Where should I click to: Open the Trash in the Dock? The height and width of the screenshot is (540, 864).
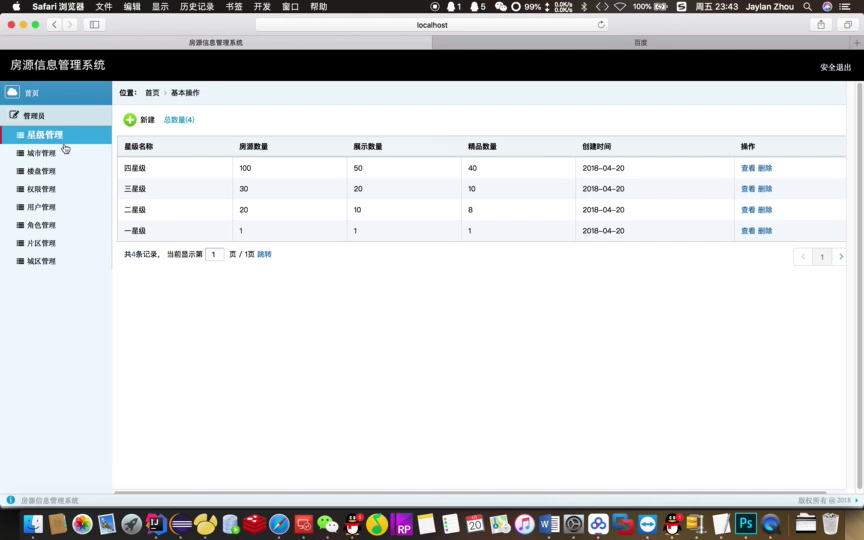(830, 524)
